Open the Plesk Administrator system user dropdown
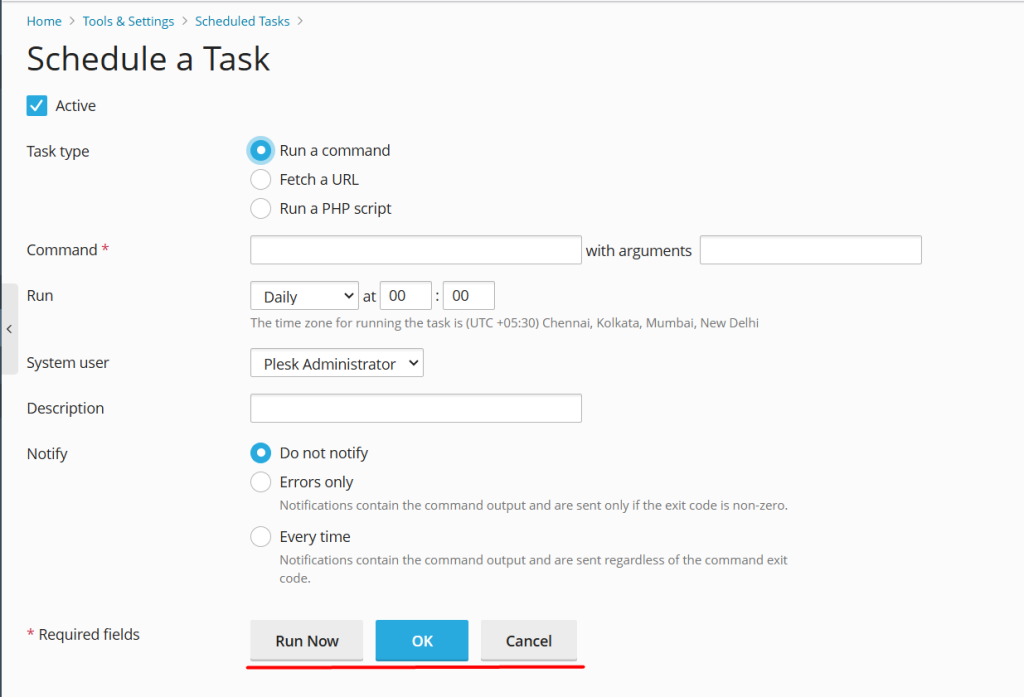This screenshot has height=697, width=1024. (336, 363)
